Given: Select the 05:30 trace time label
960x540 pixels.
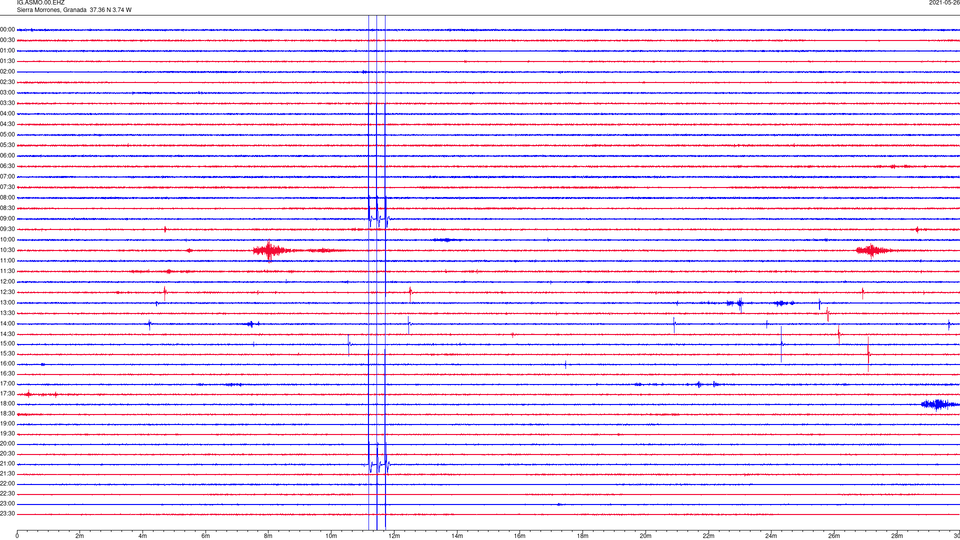Looking at the screenshot, I should coord(7,145).
